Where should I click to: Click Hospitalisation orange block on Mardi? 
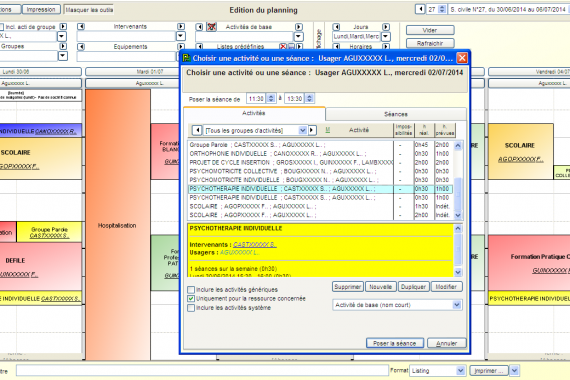click(118, 225)
